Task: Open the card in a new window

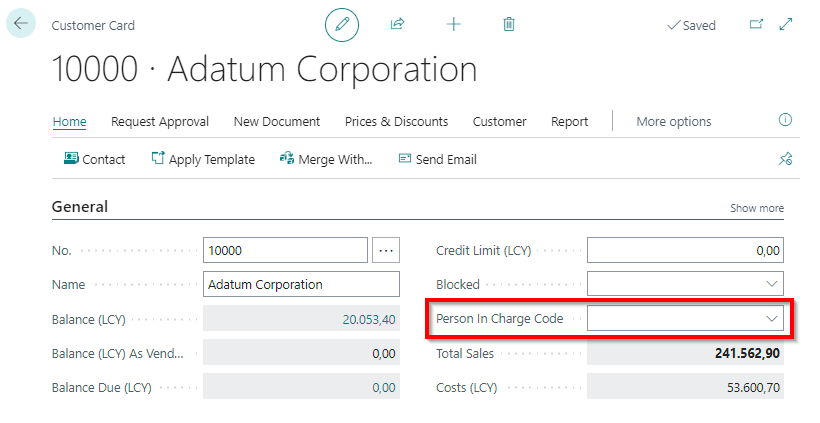Action: [x=756, y=24]
